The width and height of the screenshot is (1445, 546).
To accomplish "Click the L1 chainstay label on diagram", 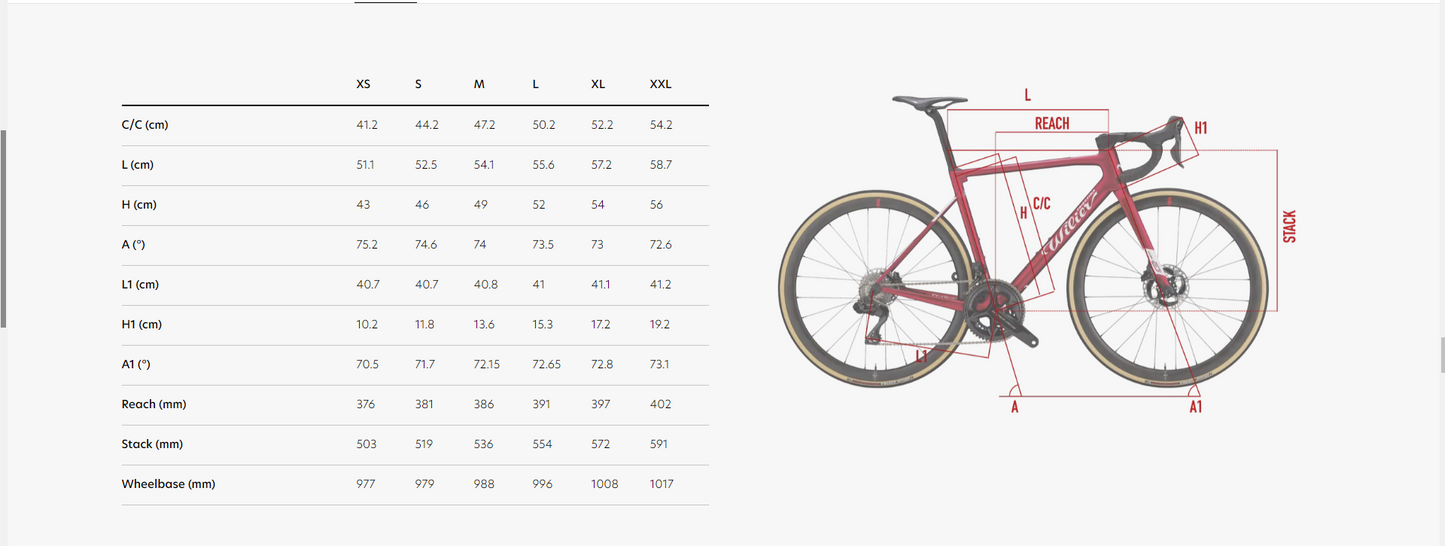I will [921, 353].
